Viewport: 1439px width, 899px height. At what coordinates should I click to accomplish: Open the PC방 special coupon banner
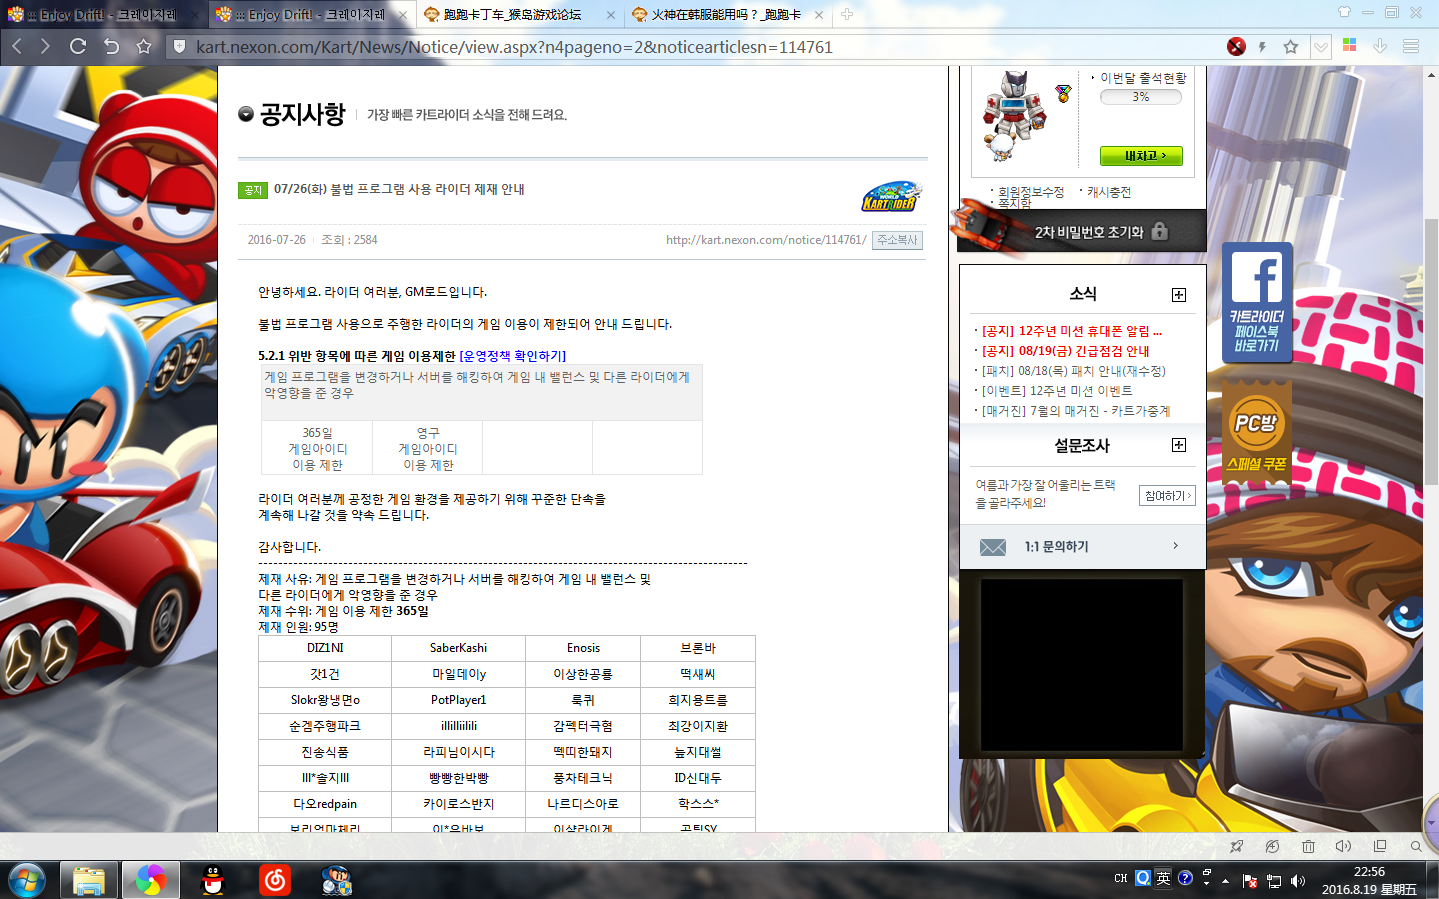(1257, 432)
